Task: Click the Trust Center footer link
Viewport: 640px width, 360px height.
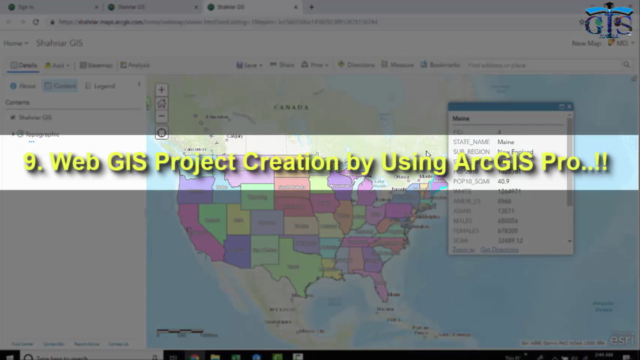Action: [x=22, y=344]
